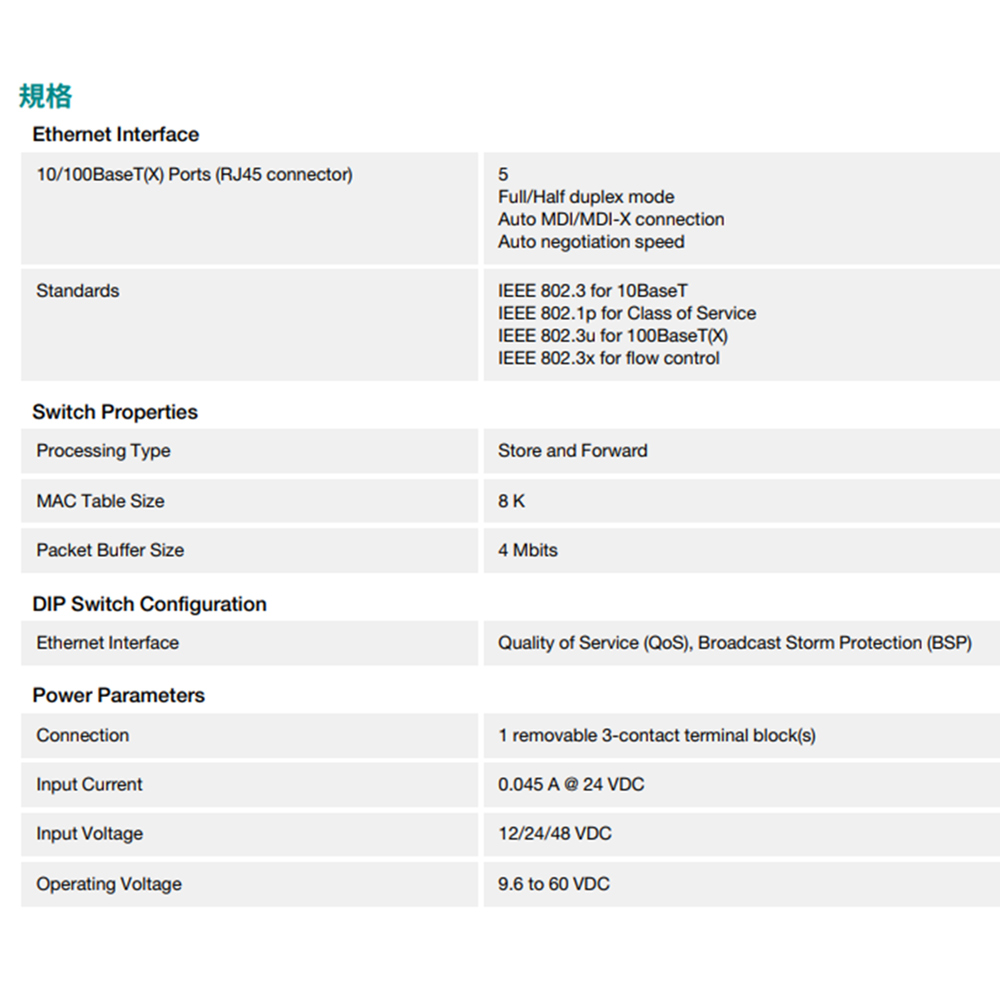This screenshot has width=1000, height=1000.
Task: Click the Full/Half duplex mode text
Action: (586, 197)
